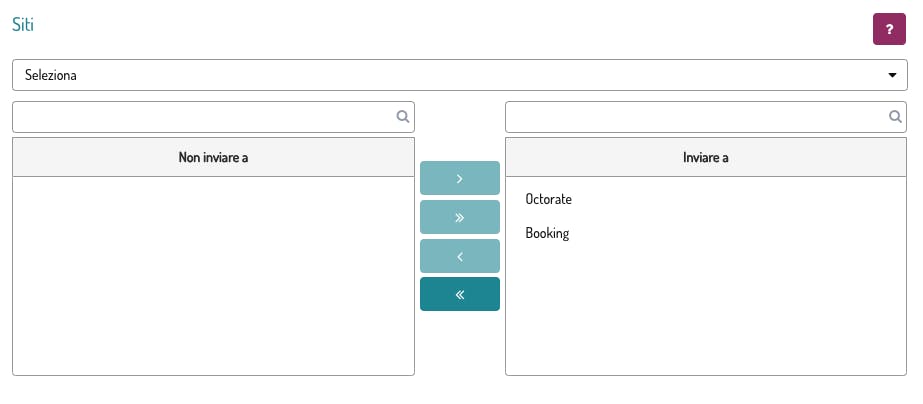
Task: Click magnifier icon above Inviare a list
Action: click(x=896, y=117)
